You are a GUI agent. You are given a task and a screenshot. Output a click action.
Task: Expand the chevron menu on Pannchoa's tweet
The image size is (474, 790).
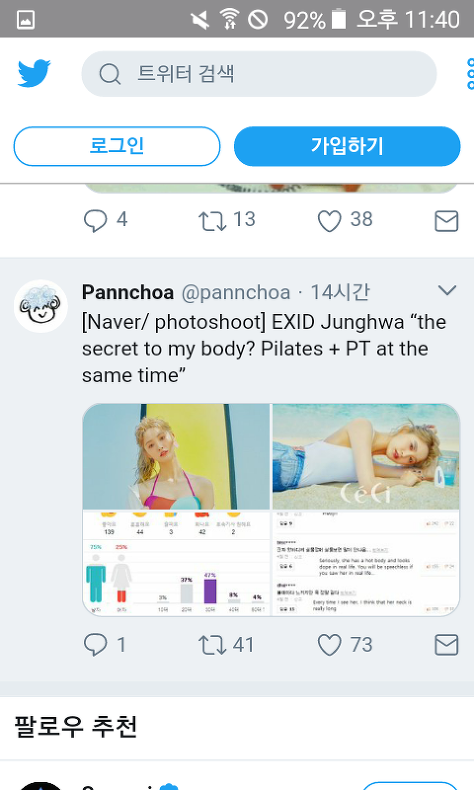click(447, 290)
